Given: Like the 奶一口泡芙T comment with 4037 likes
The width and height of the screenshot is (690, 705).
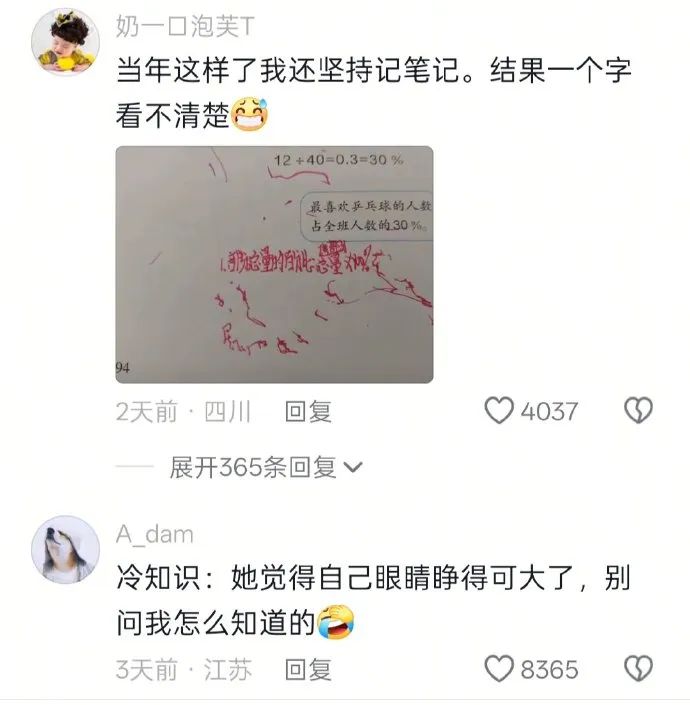Looking at the screenshot, I should point(499,411).
